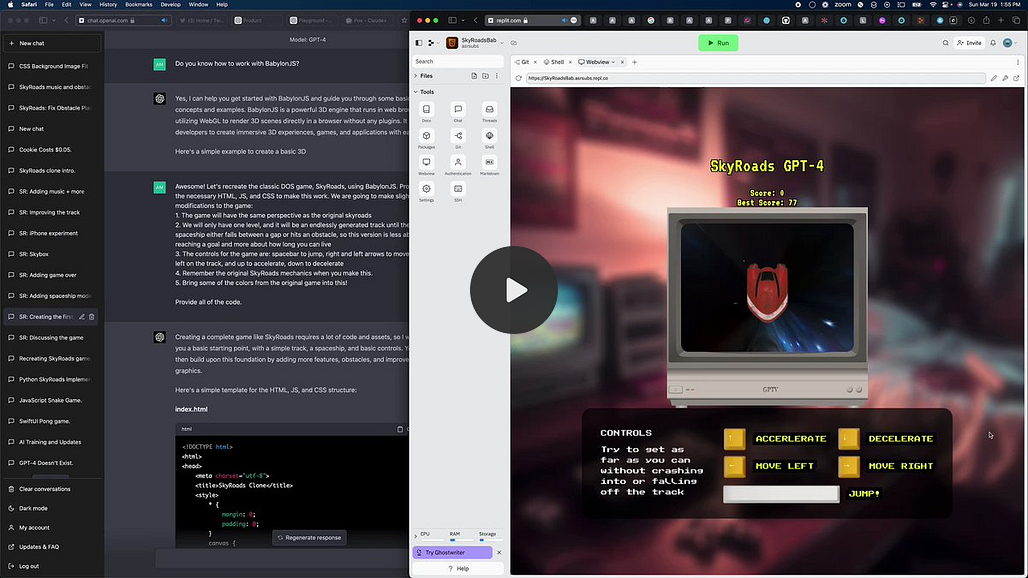This screenshot has height=578, width=1028.
Task: Open the Packages tool in Replit
Action: point(426,136)
